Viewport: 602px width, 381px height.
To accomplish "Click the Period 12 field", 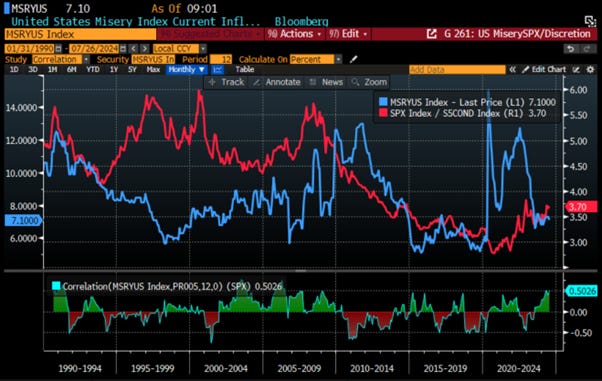I will click(221, 60).
